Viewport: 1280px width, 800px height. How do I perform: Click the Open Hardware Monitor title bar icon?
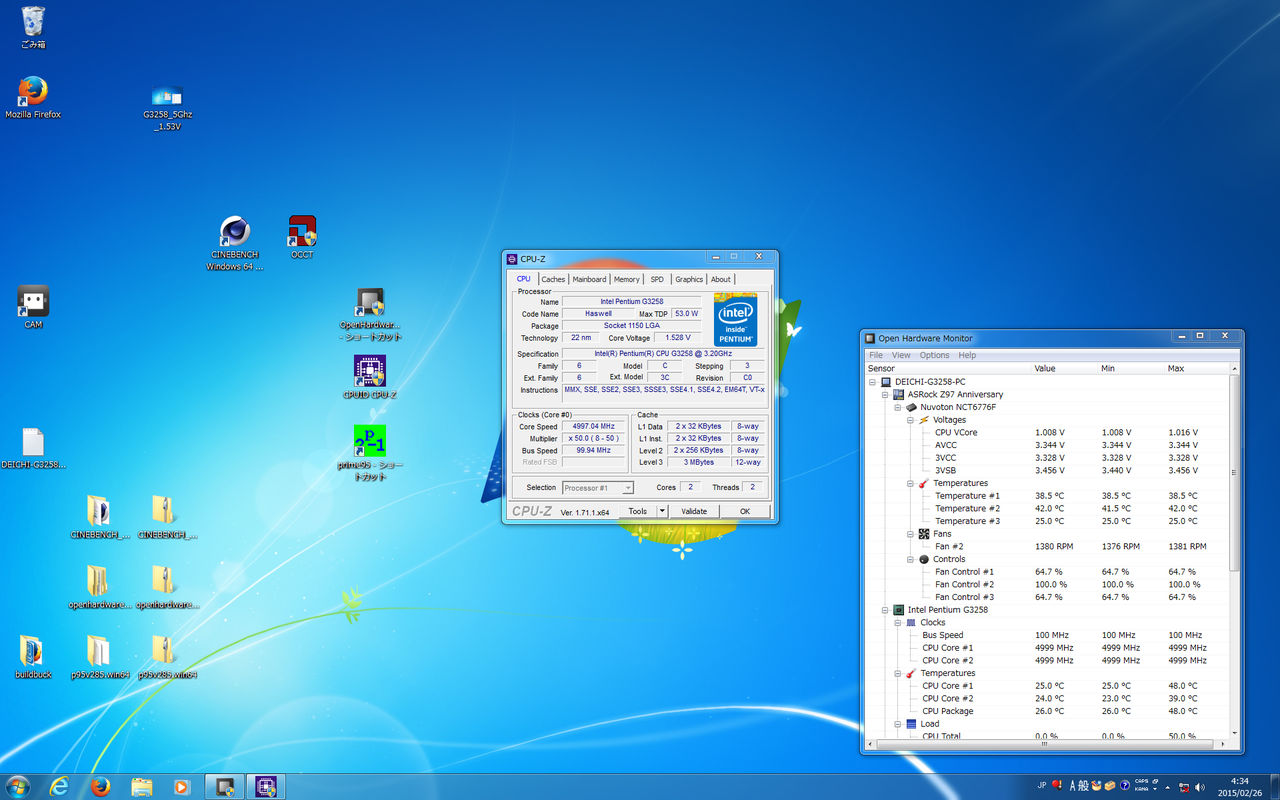coord(870,339)
